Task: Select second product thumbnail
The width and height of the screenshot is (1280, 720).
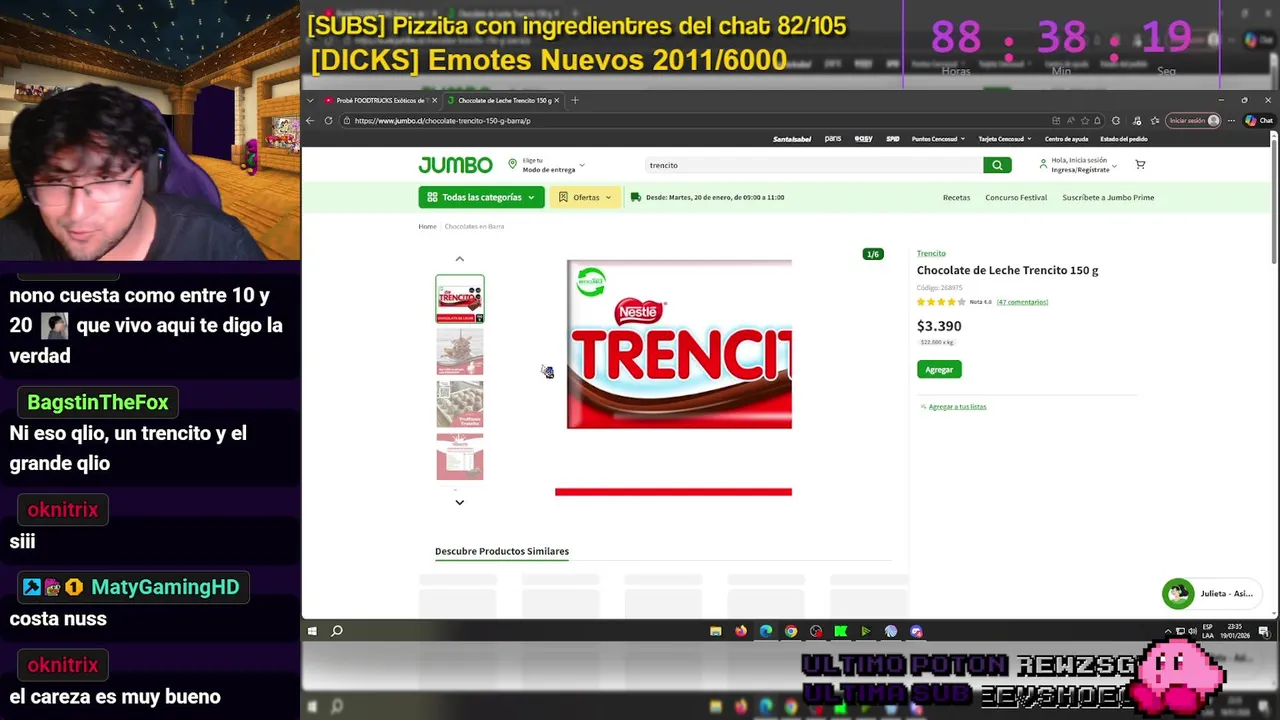Action: [x=460, y=351]
